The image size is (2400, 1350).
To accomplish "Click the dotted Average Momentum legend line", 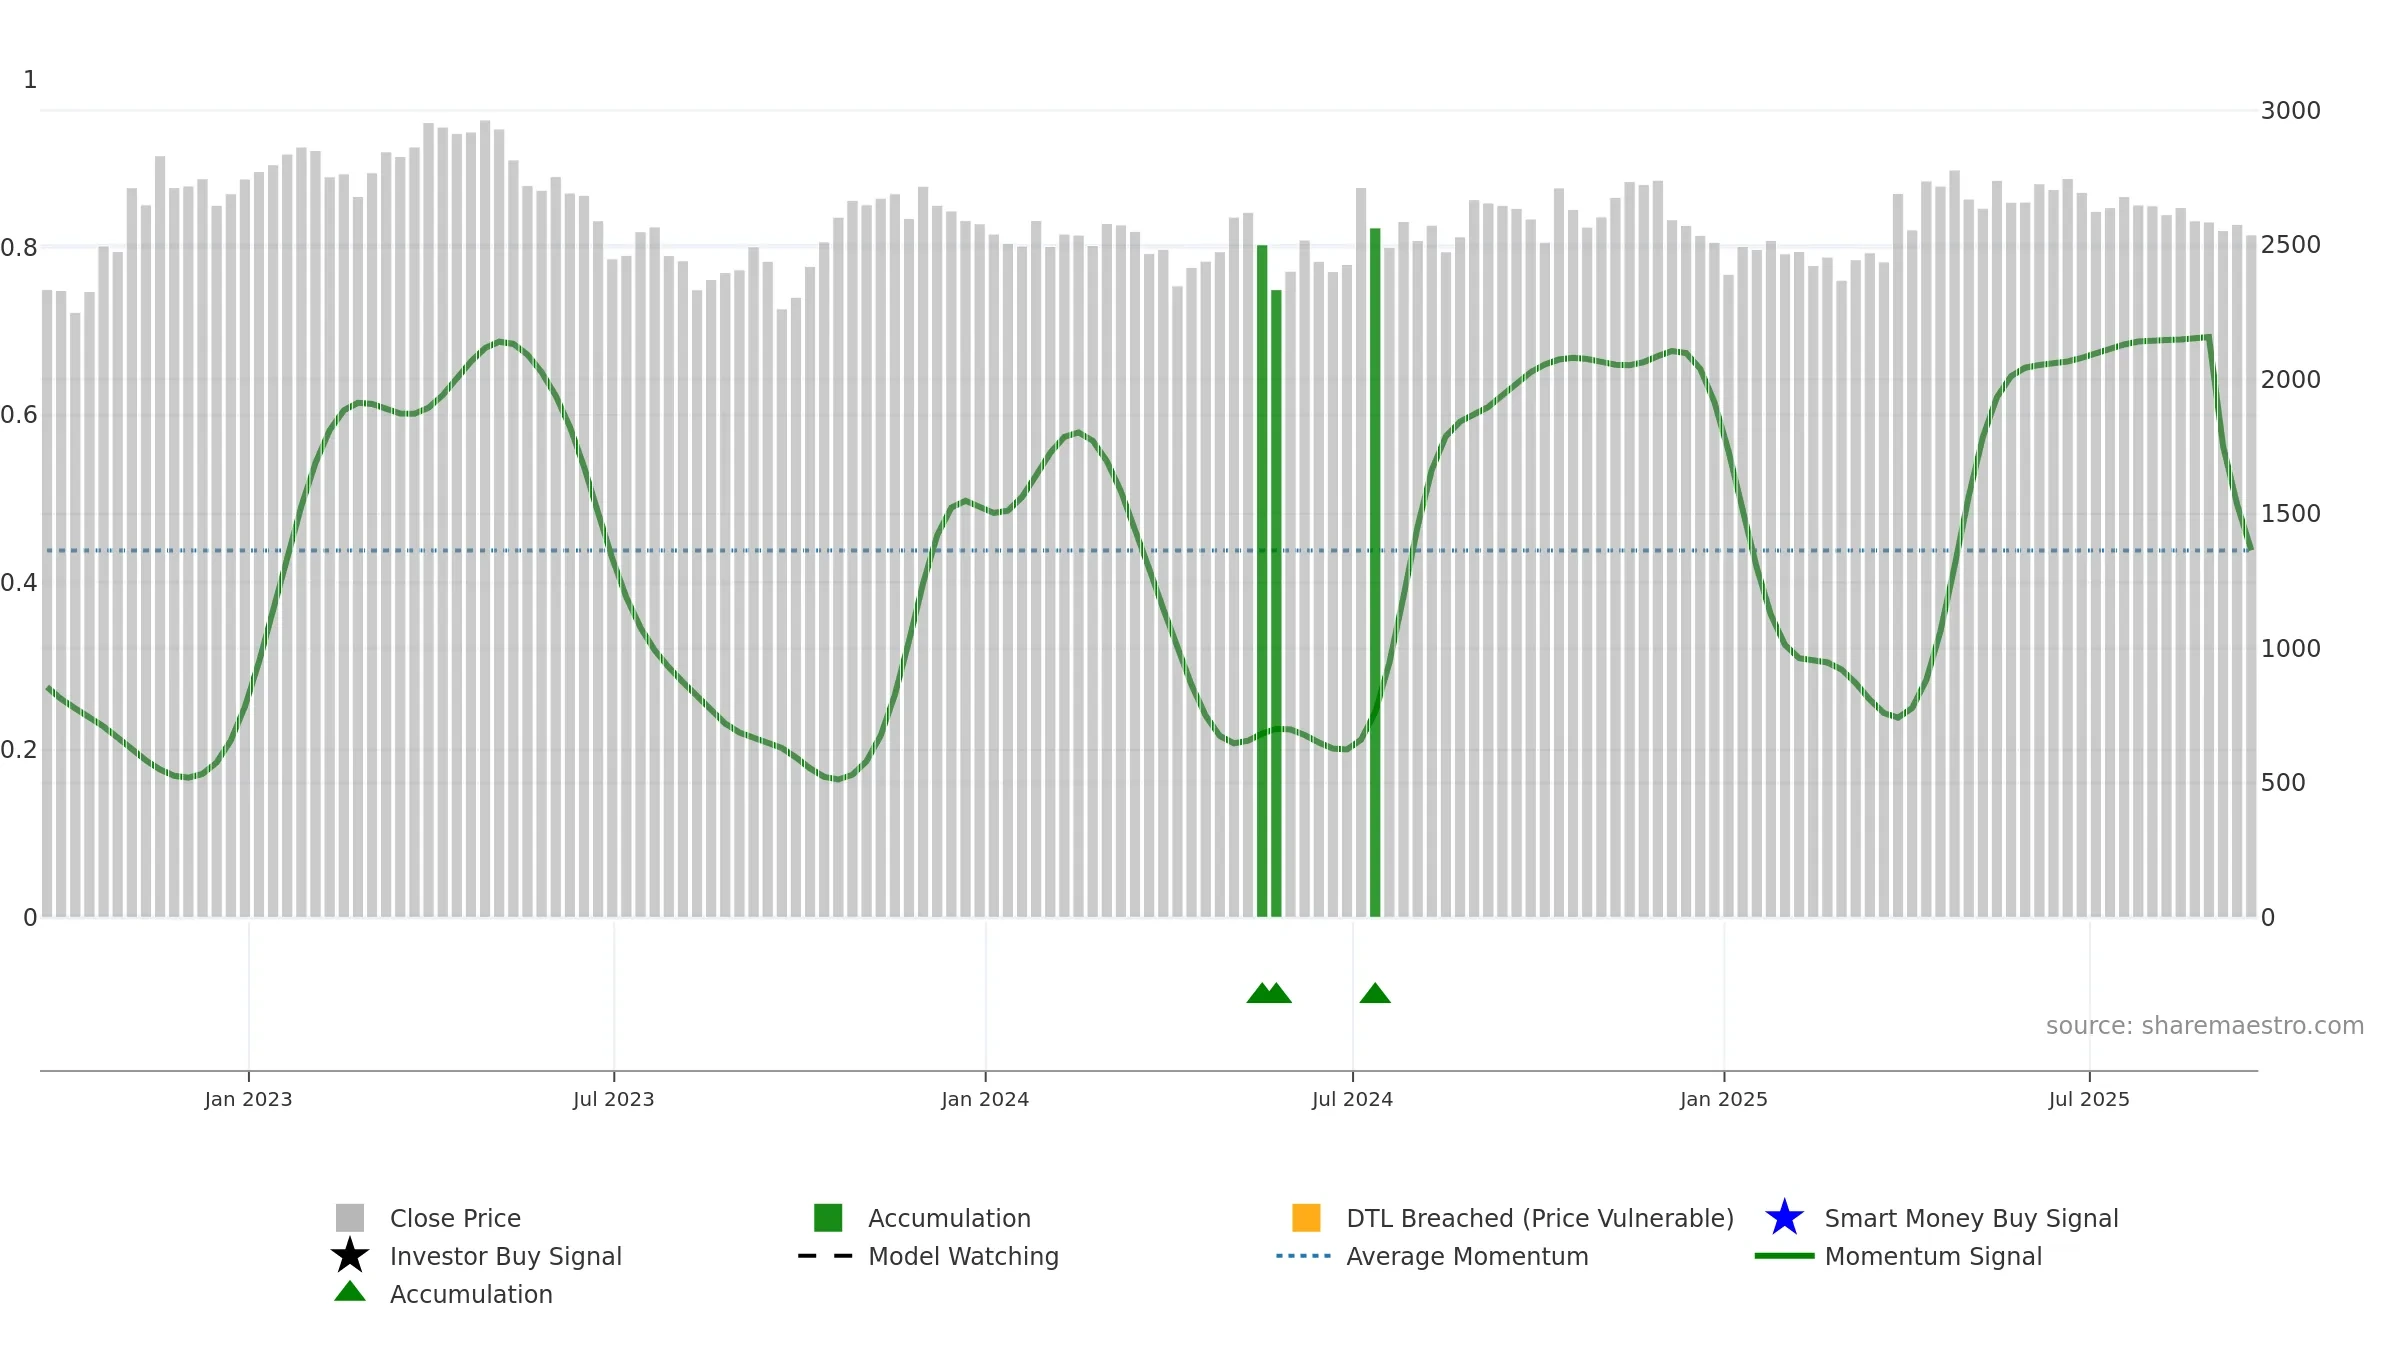I will point(1303,1256).
